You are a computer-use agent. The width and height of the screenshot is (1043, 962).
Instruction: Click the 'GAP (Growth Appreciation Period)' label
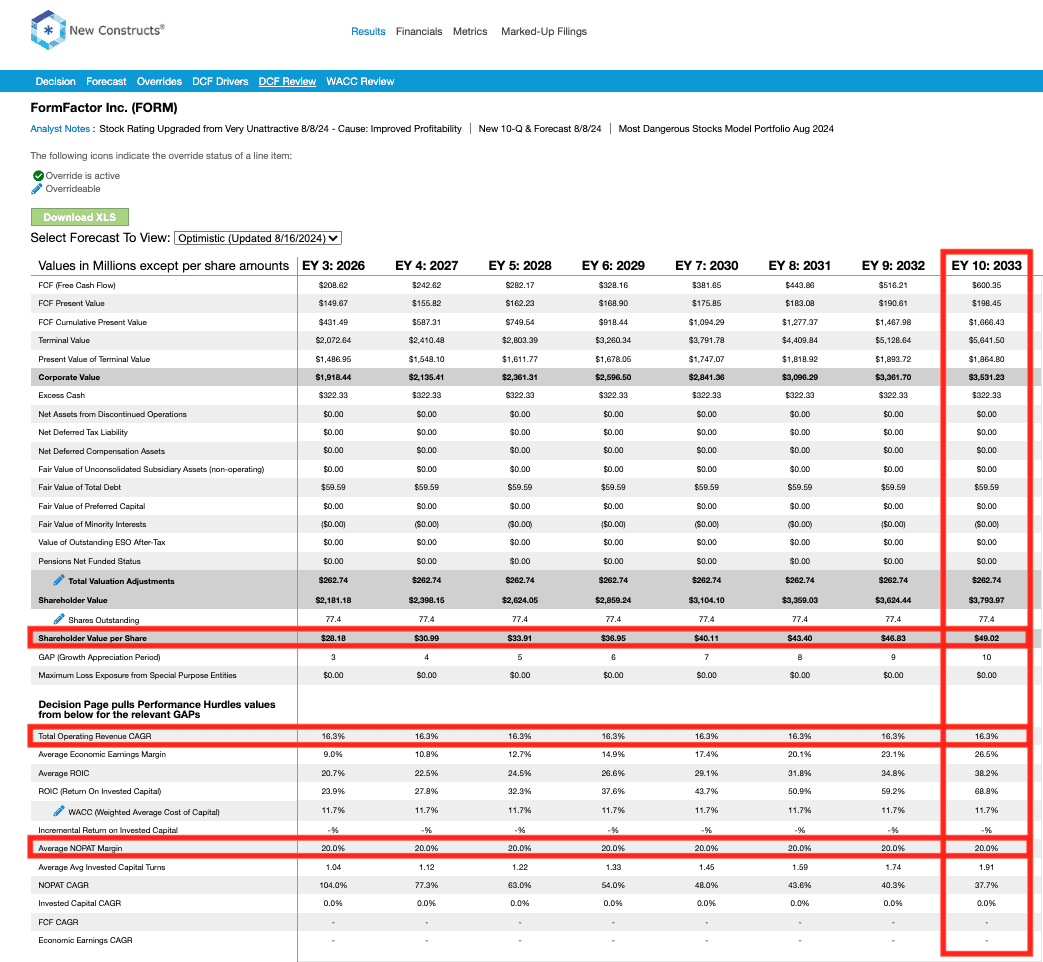[x=100, y=657]
